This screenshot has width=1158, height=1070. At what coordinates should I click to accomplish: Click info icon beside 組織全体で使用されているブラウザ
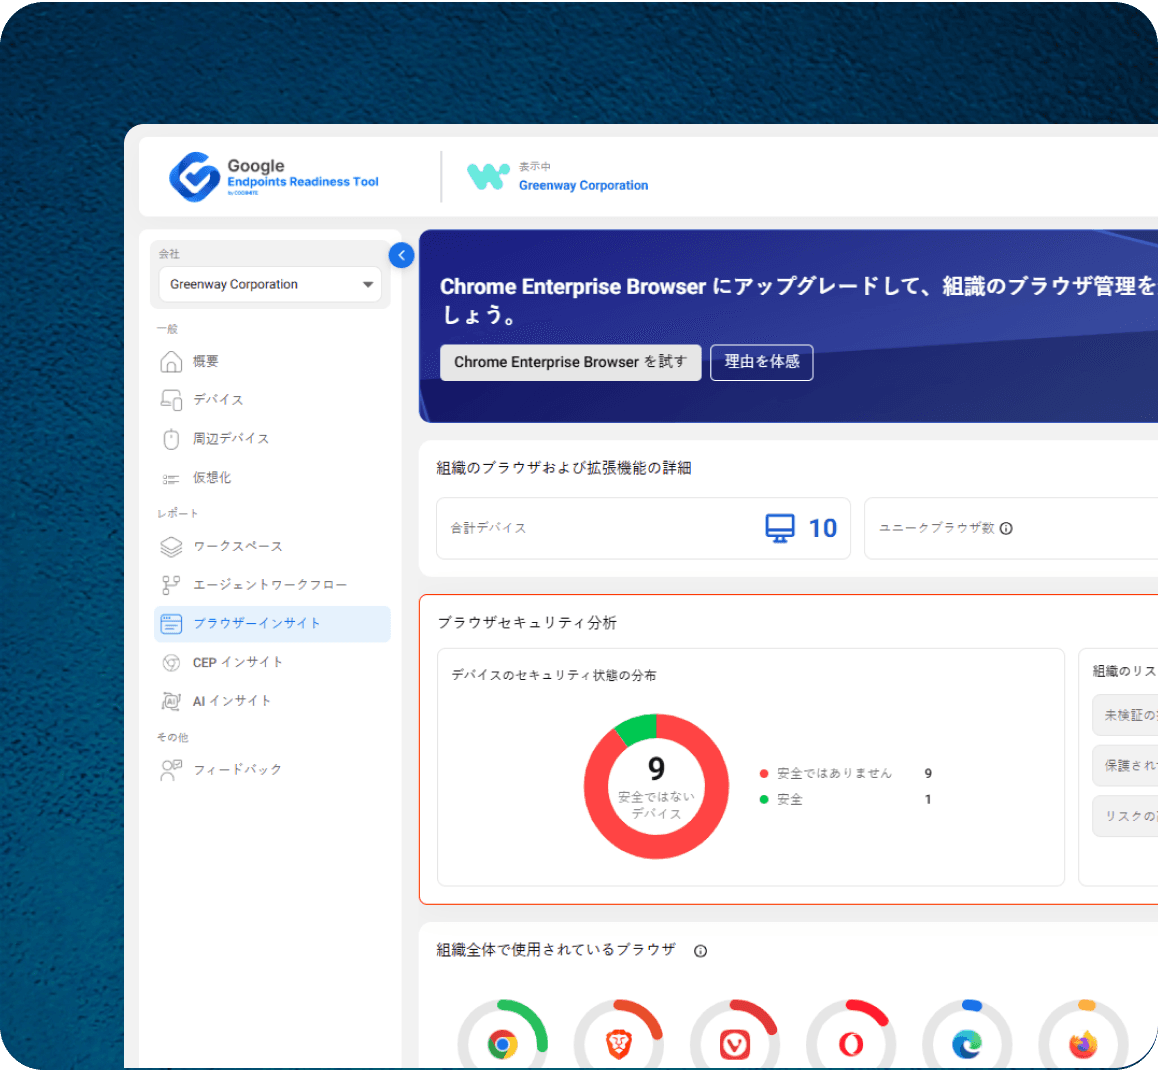tap(700, 951)
